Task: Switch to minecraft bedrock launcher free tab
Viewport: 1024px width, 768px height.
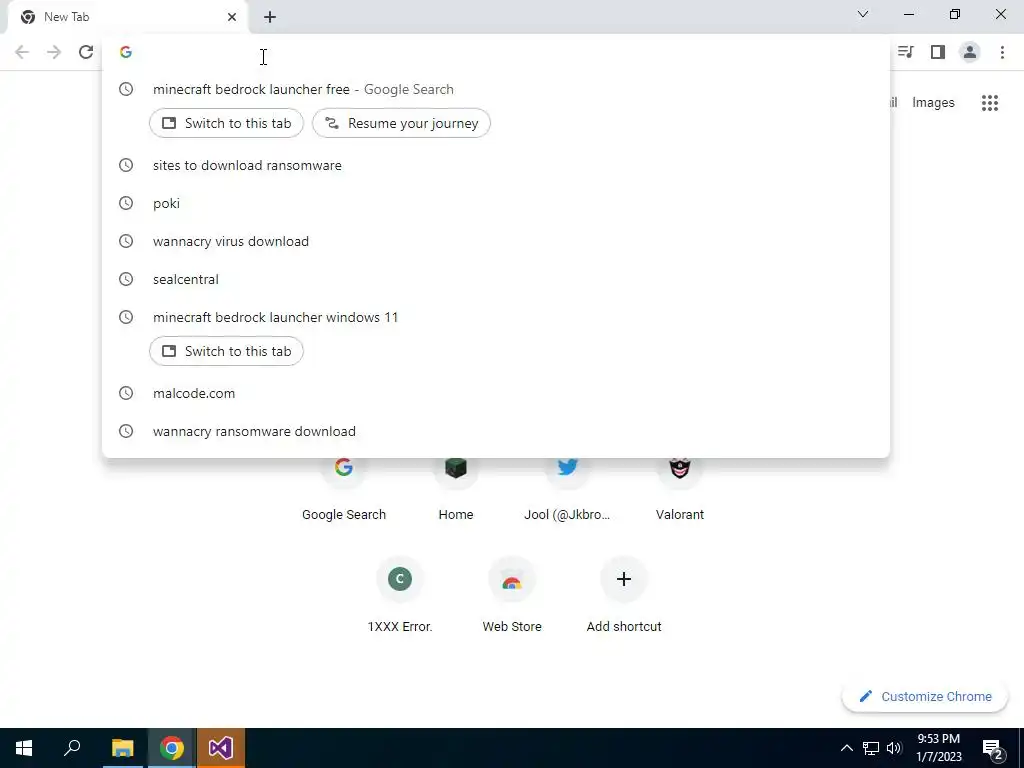Action: point(227,123)
